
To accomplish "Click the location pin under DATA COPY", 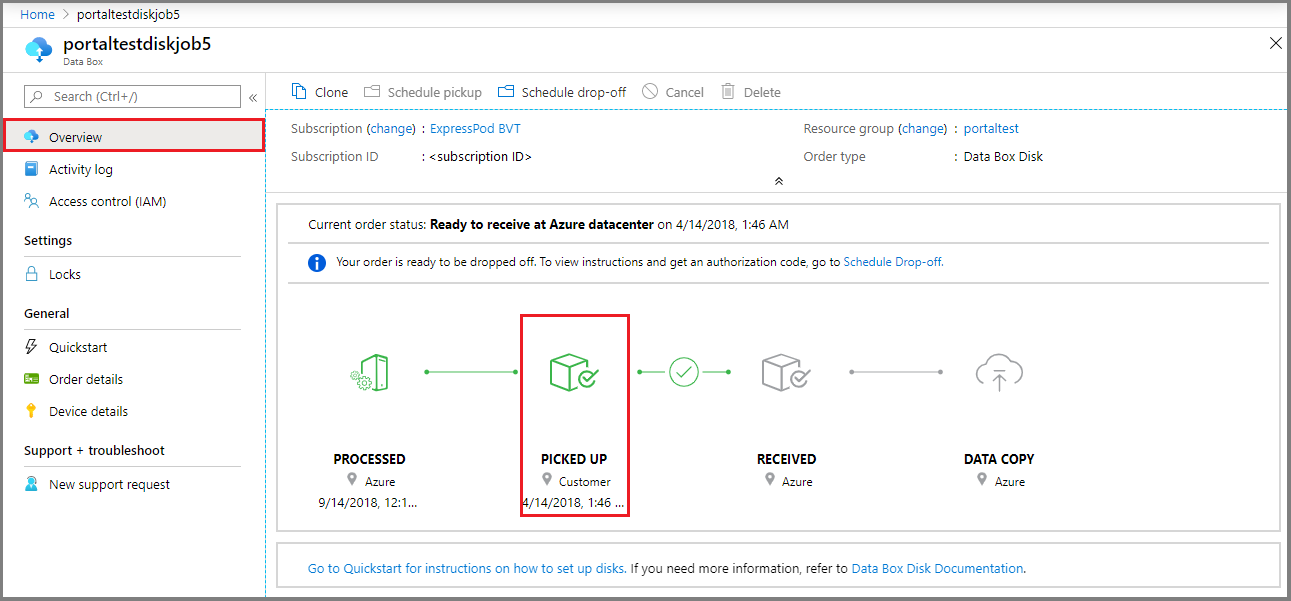I will [982, 481].
